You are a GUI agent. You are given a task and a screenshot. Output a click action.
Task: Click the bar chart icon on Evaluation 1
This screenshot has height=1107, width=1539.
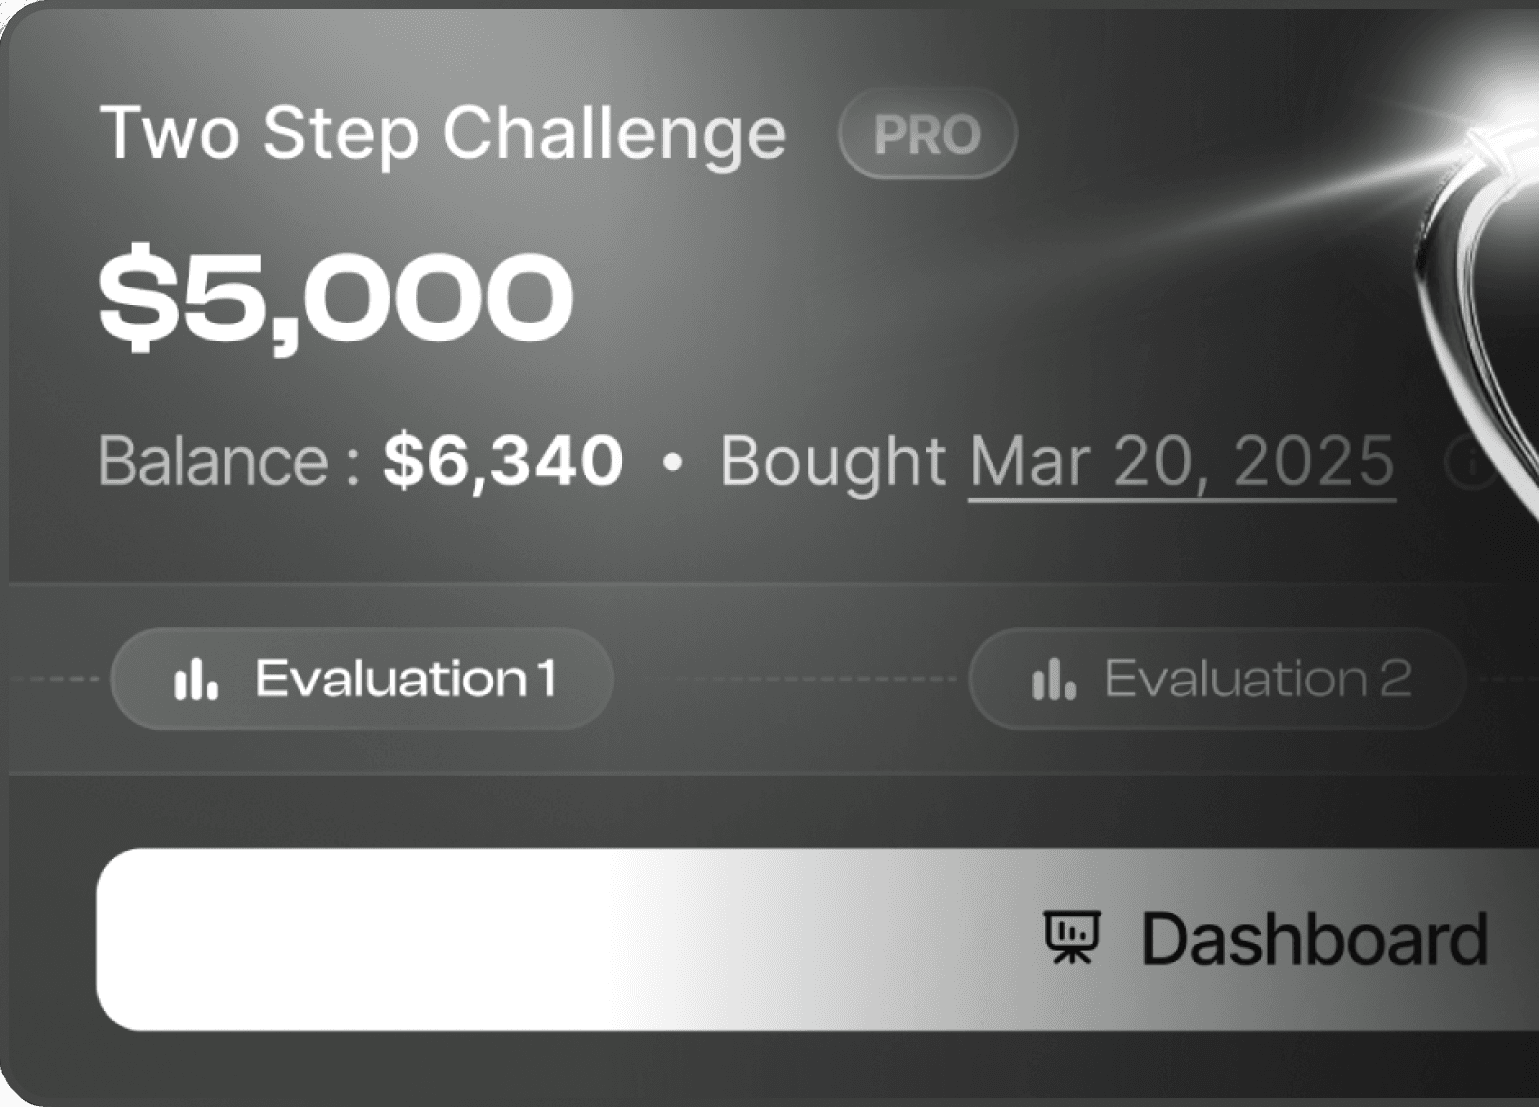[197, 679]
